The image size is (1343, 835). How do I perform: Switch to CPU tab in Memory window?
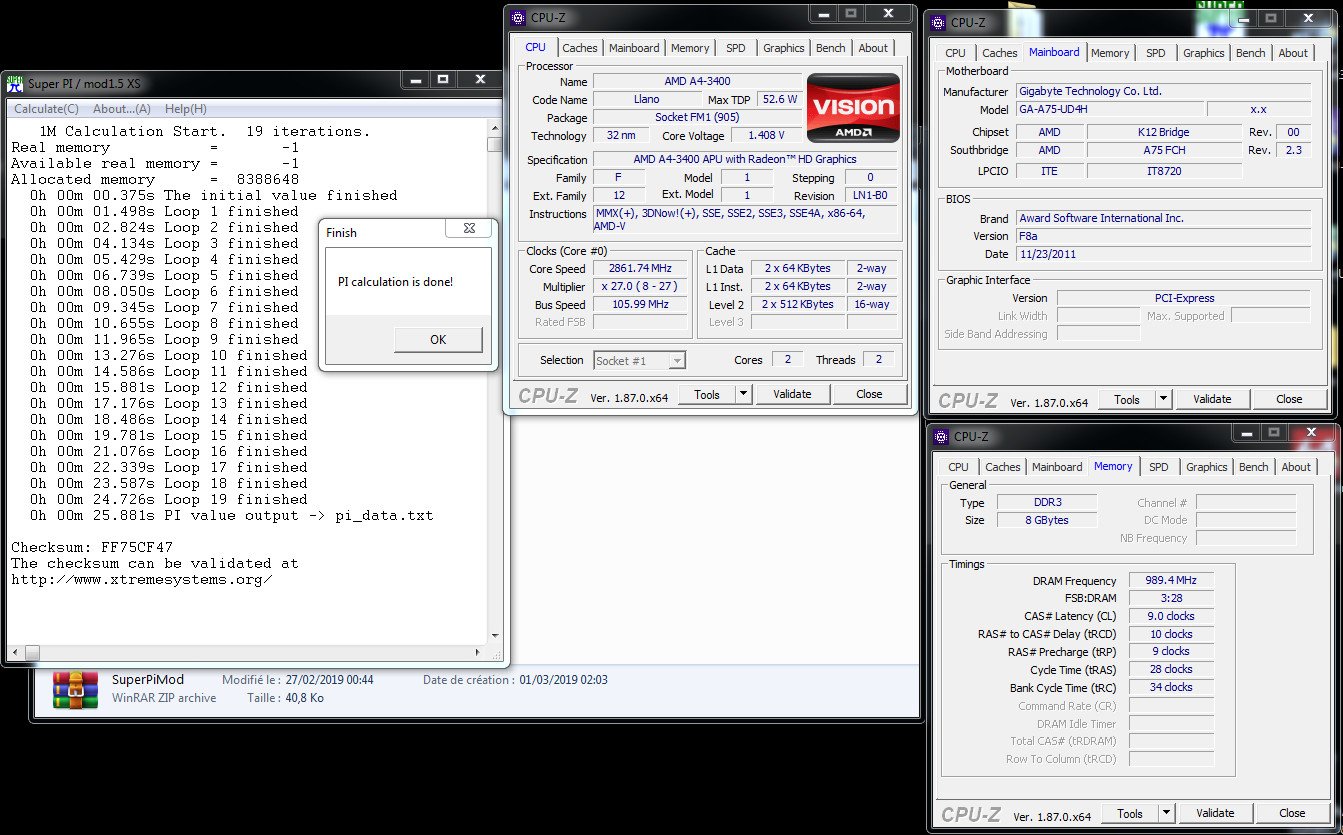[958, 467]
